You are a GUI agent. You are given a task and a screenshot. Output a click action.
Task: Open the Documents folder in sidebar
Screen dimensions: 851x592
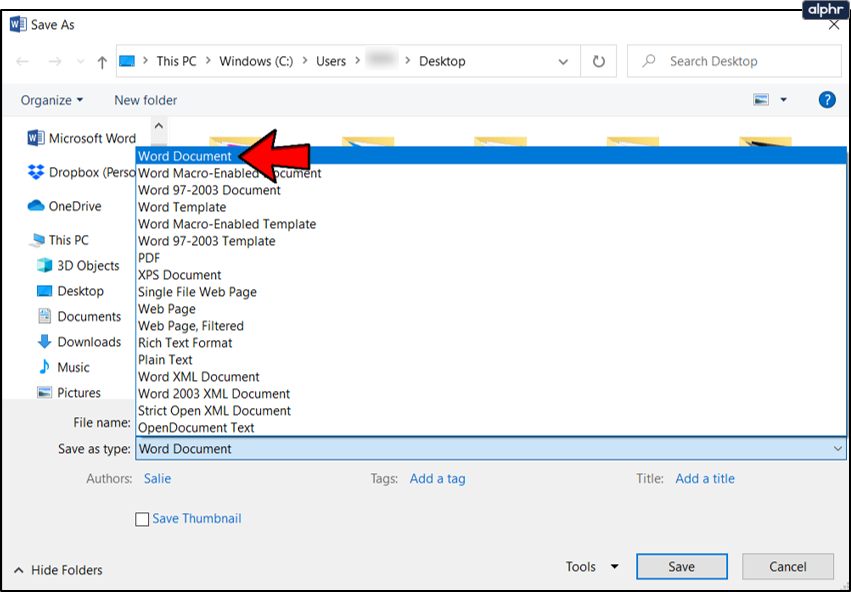[x=79, y=316]
